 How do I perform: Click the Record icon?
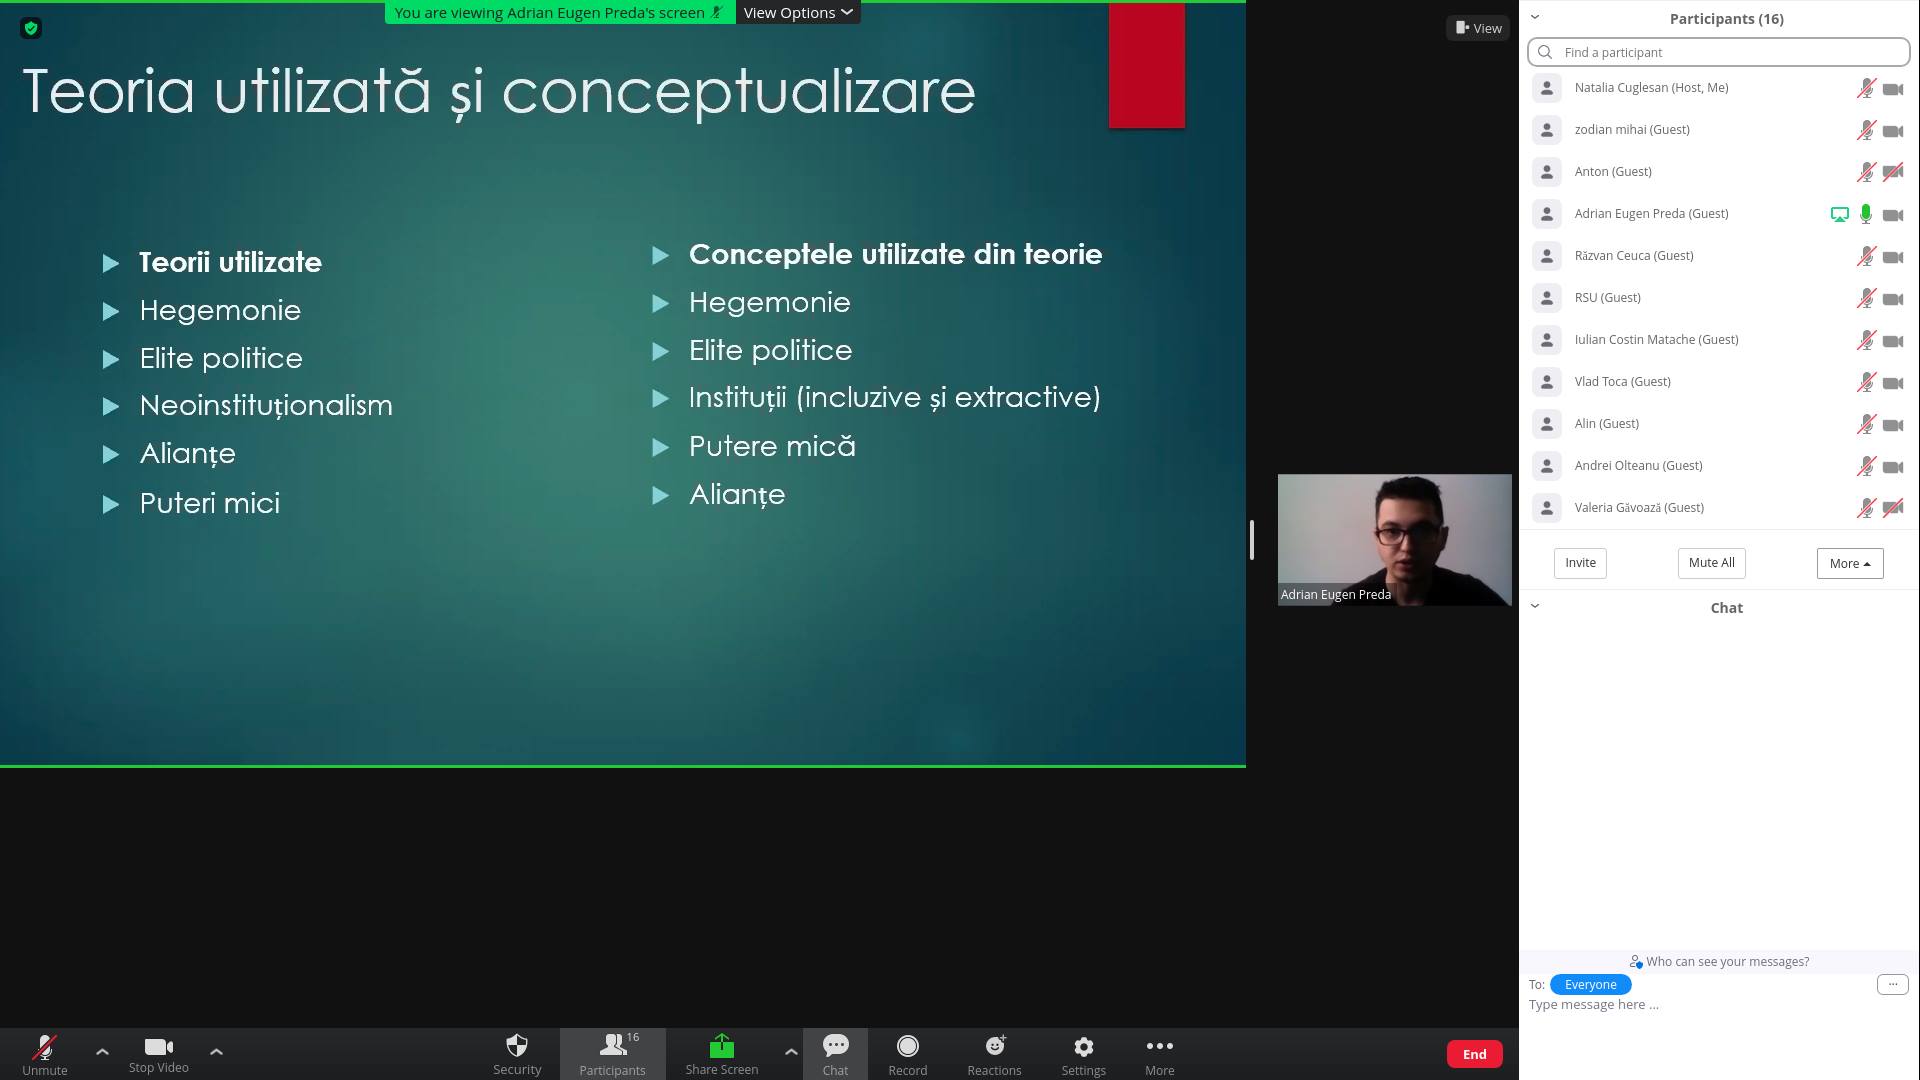[x=907, y=1047]
